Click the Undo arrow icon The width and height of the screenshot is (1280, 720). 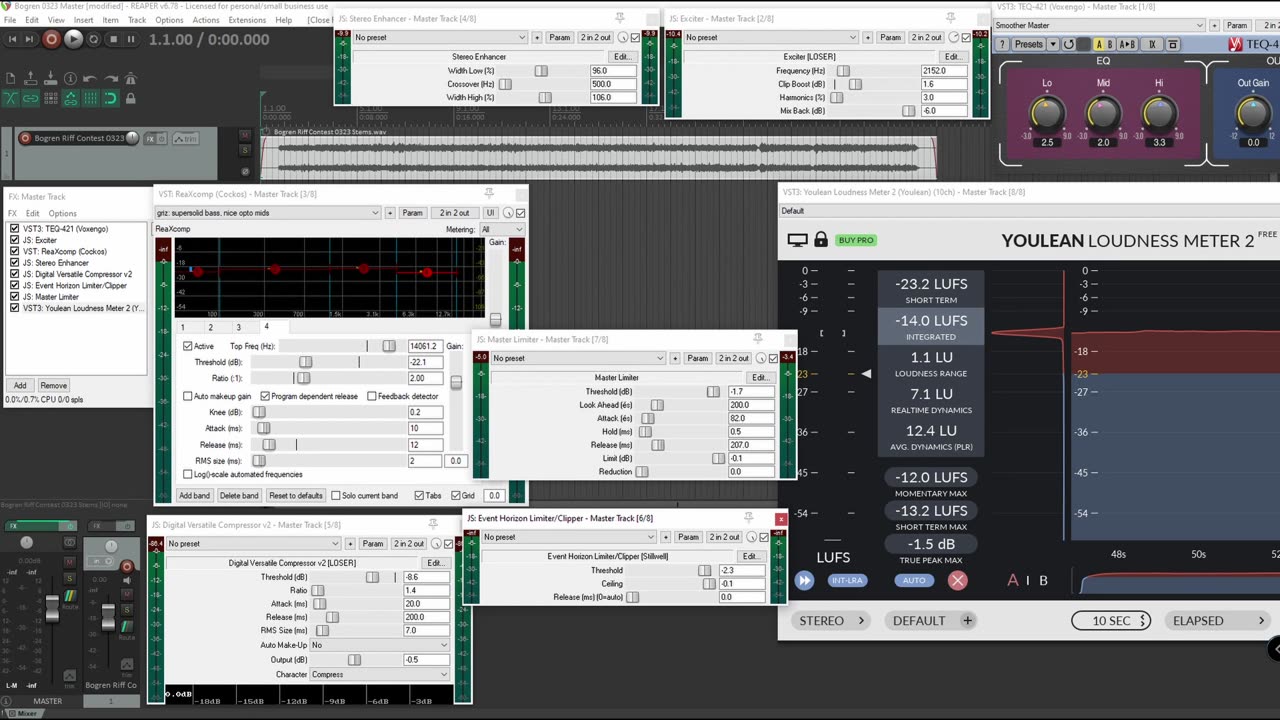89,79
